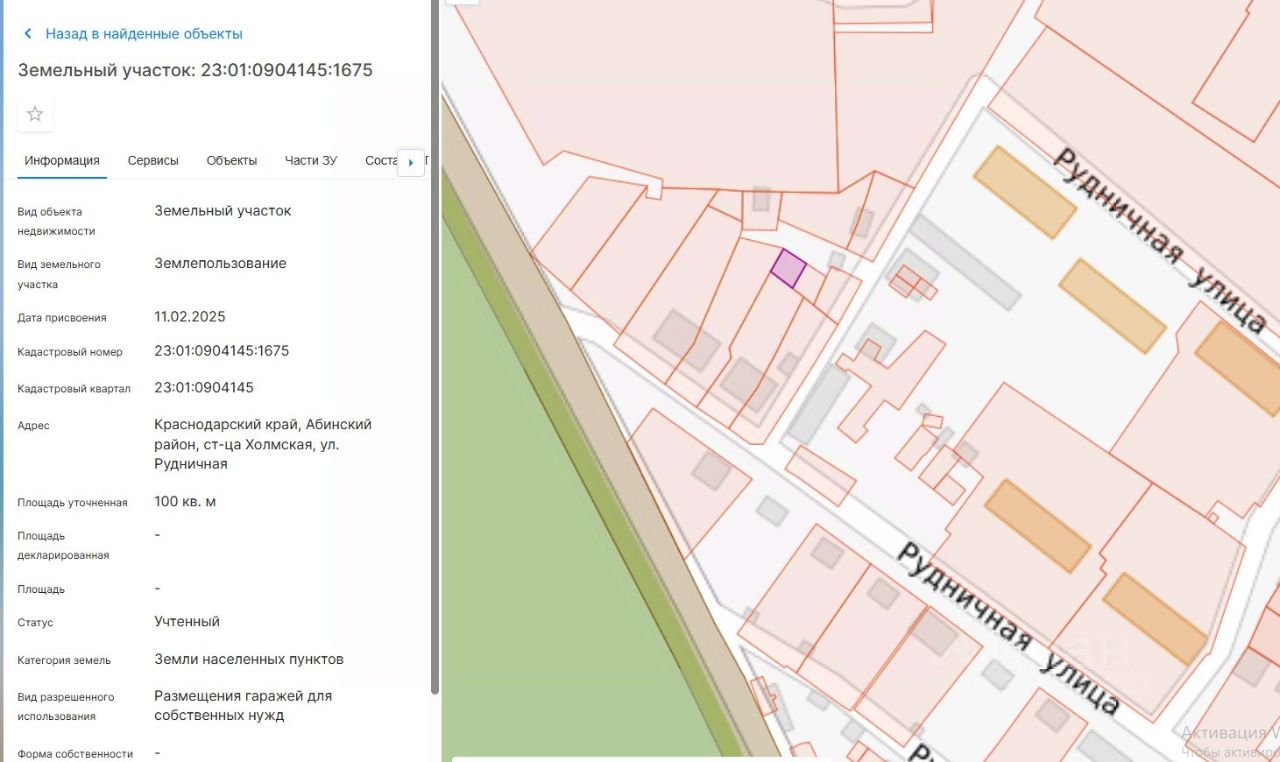Open the Части ЗУ tab

311,161
